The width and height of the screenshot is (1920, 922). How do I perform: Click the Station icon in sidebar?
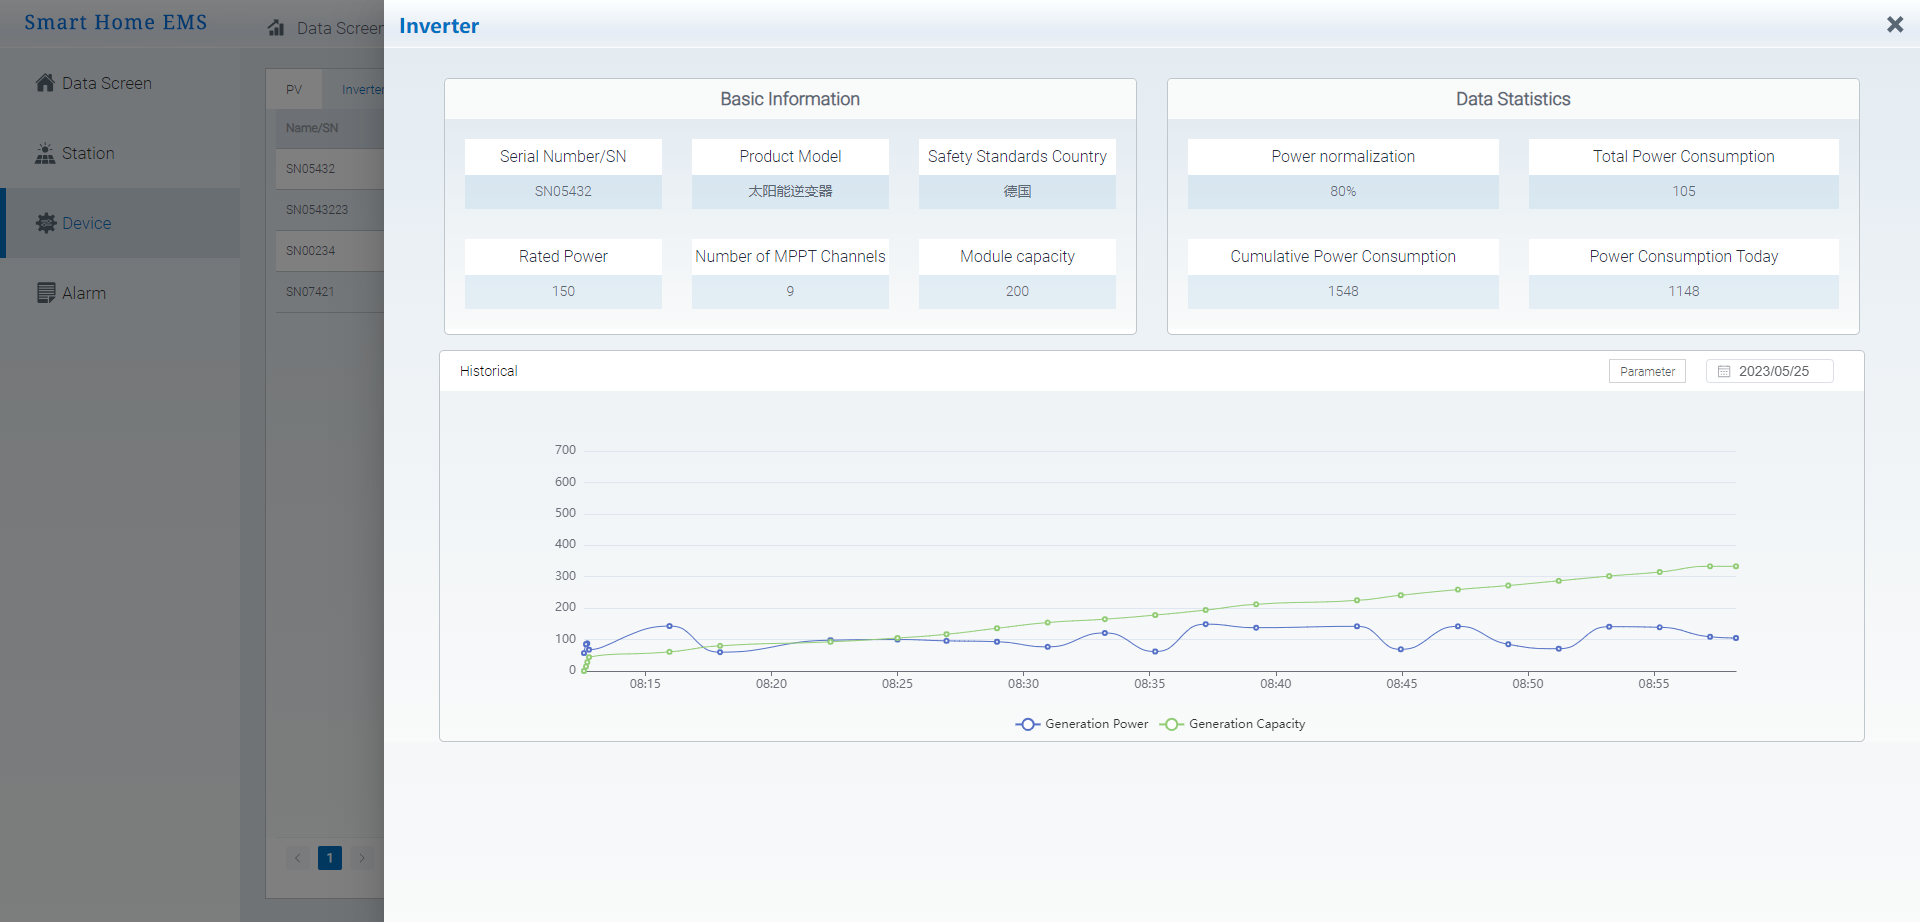click(45, 153)
